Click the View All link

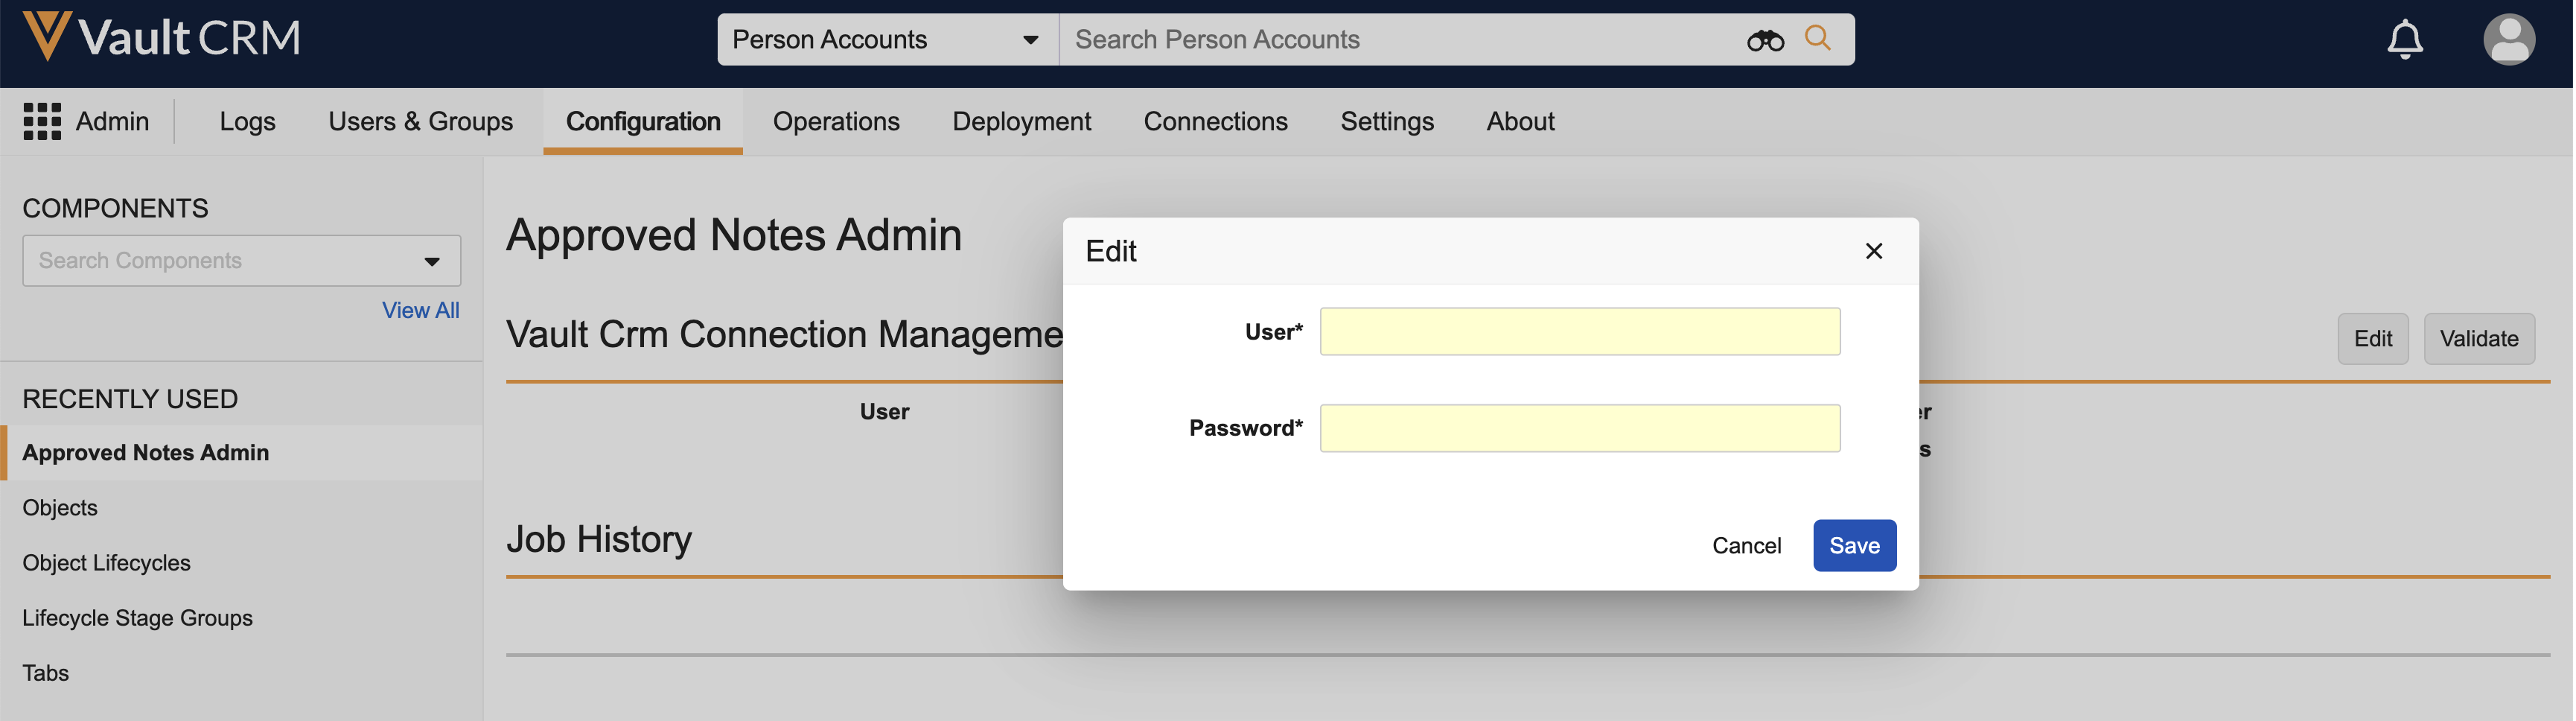(x=420, y=311)
